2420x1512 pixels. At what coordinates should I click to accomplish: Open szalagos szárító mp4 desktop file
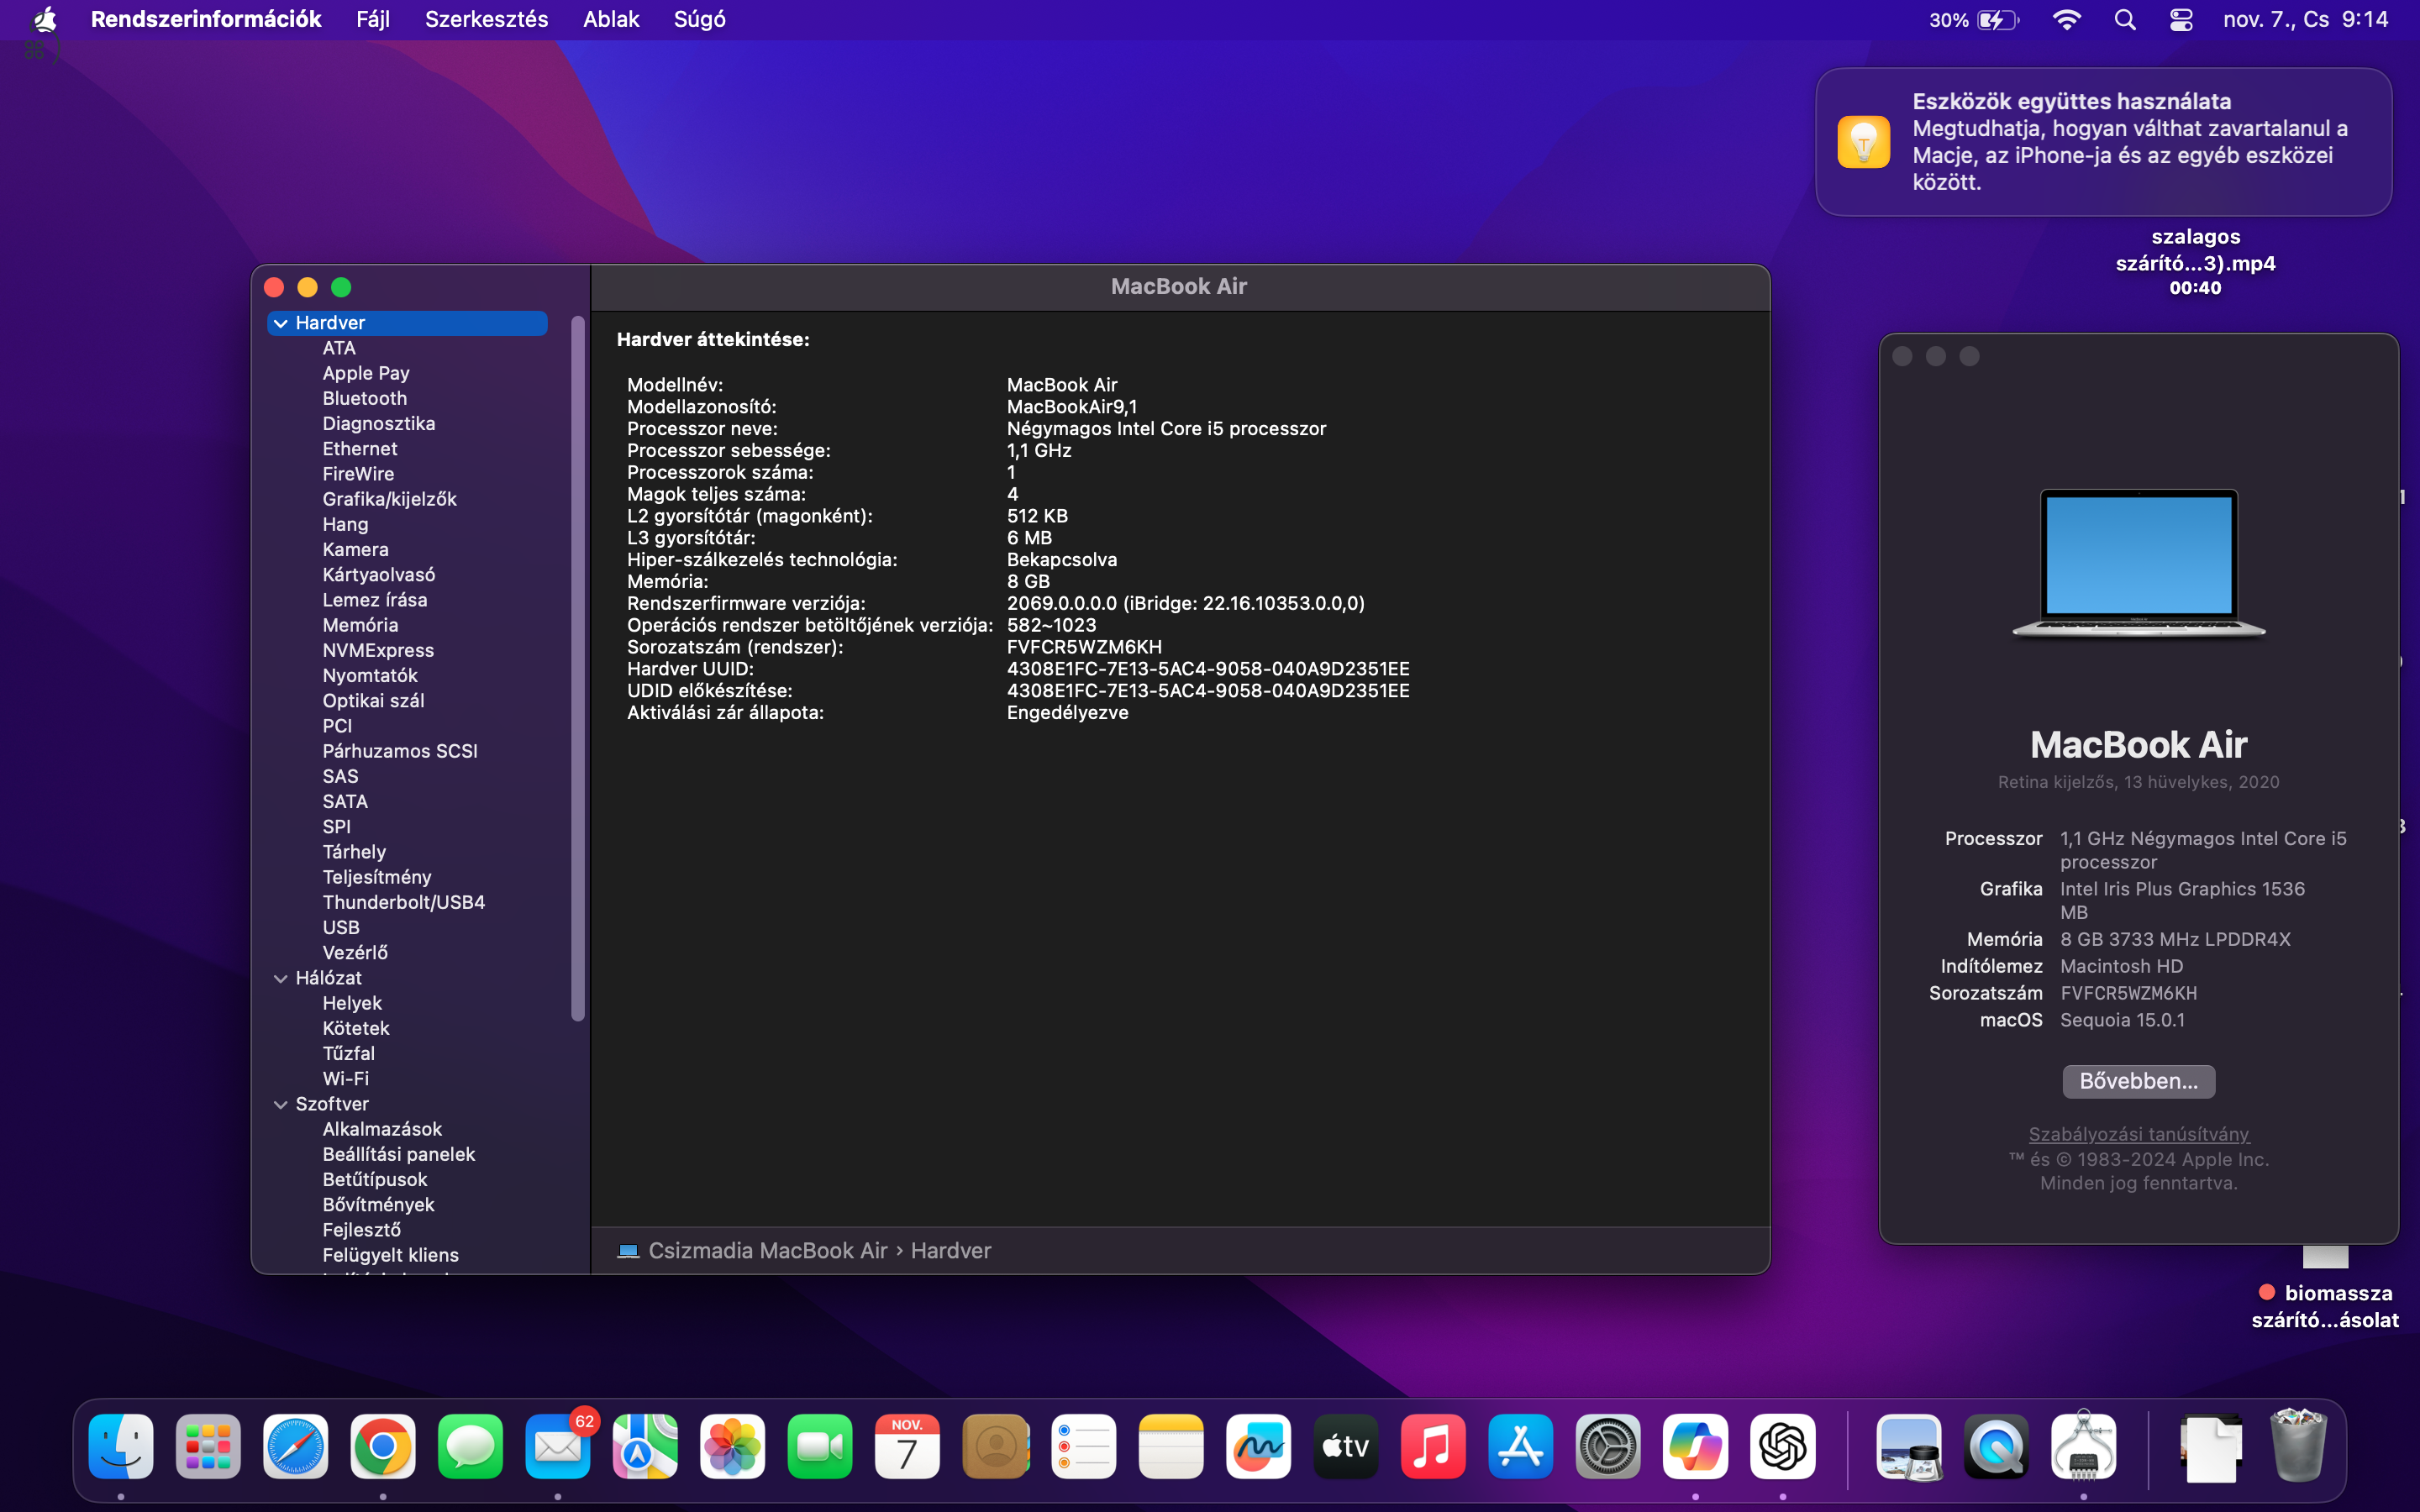point(2196,262)
